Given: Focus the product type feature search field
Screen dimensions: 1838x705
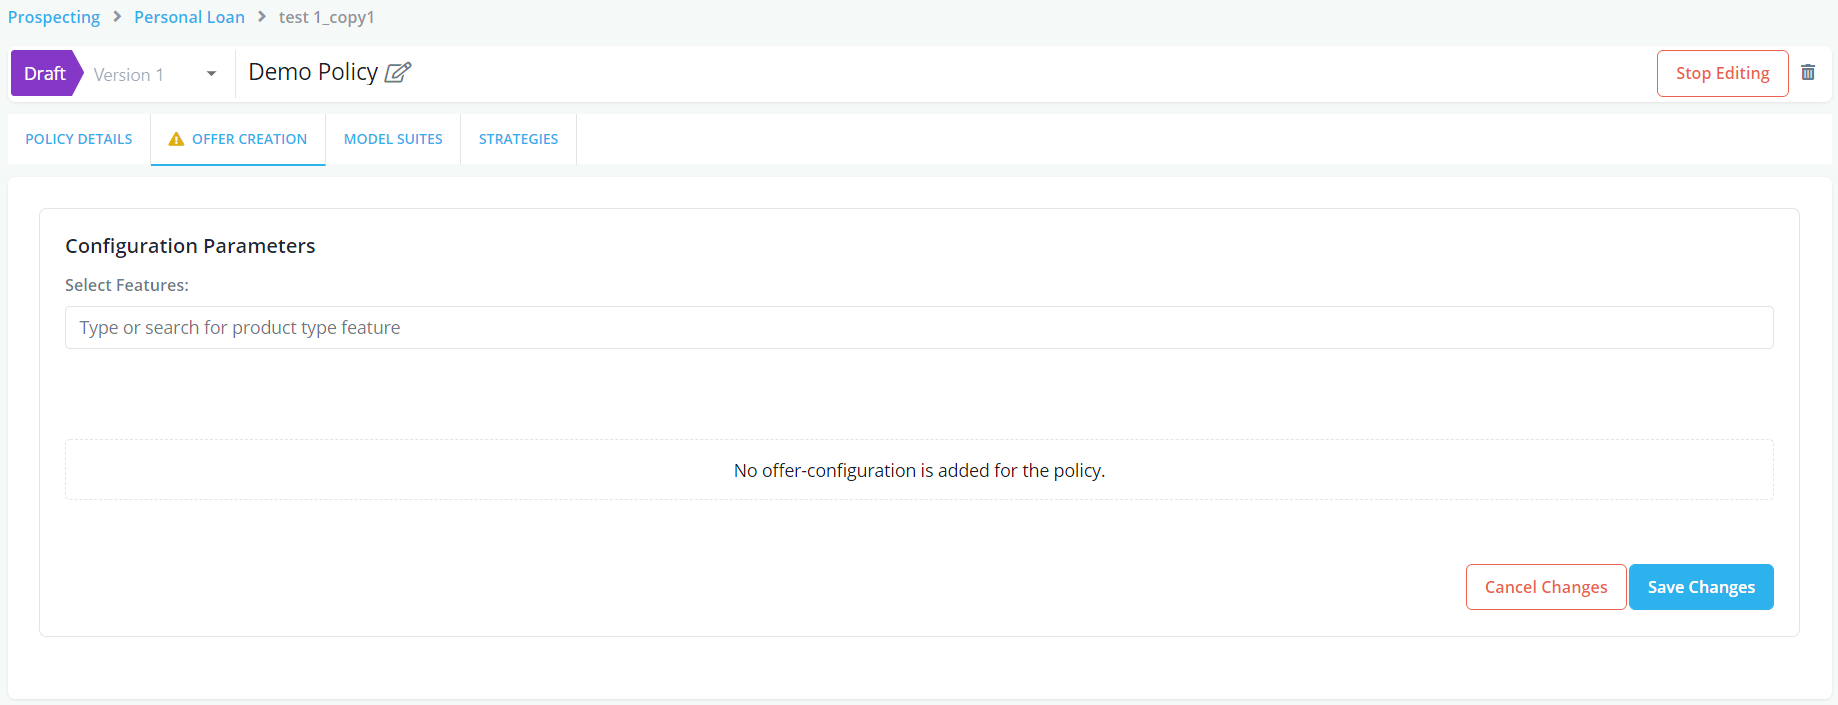Looking at the screenshot, I should [x=919, y=328].
